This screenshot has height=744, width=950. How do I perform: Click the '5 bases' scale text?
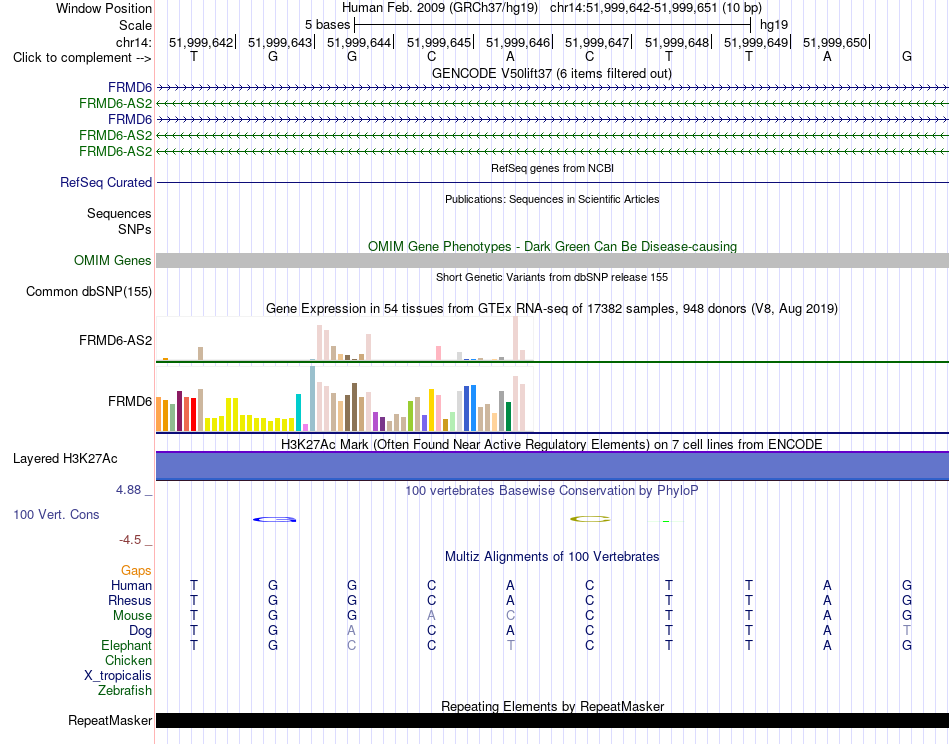point(327,25)
